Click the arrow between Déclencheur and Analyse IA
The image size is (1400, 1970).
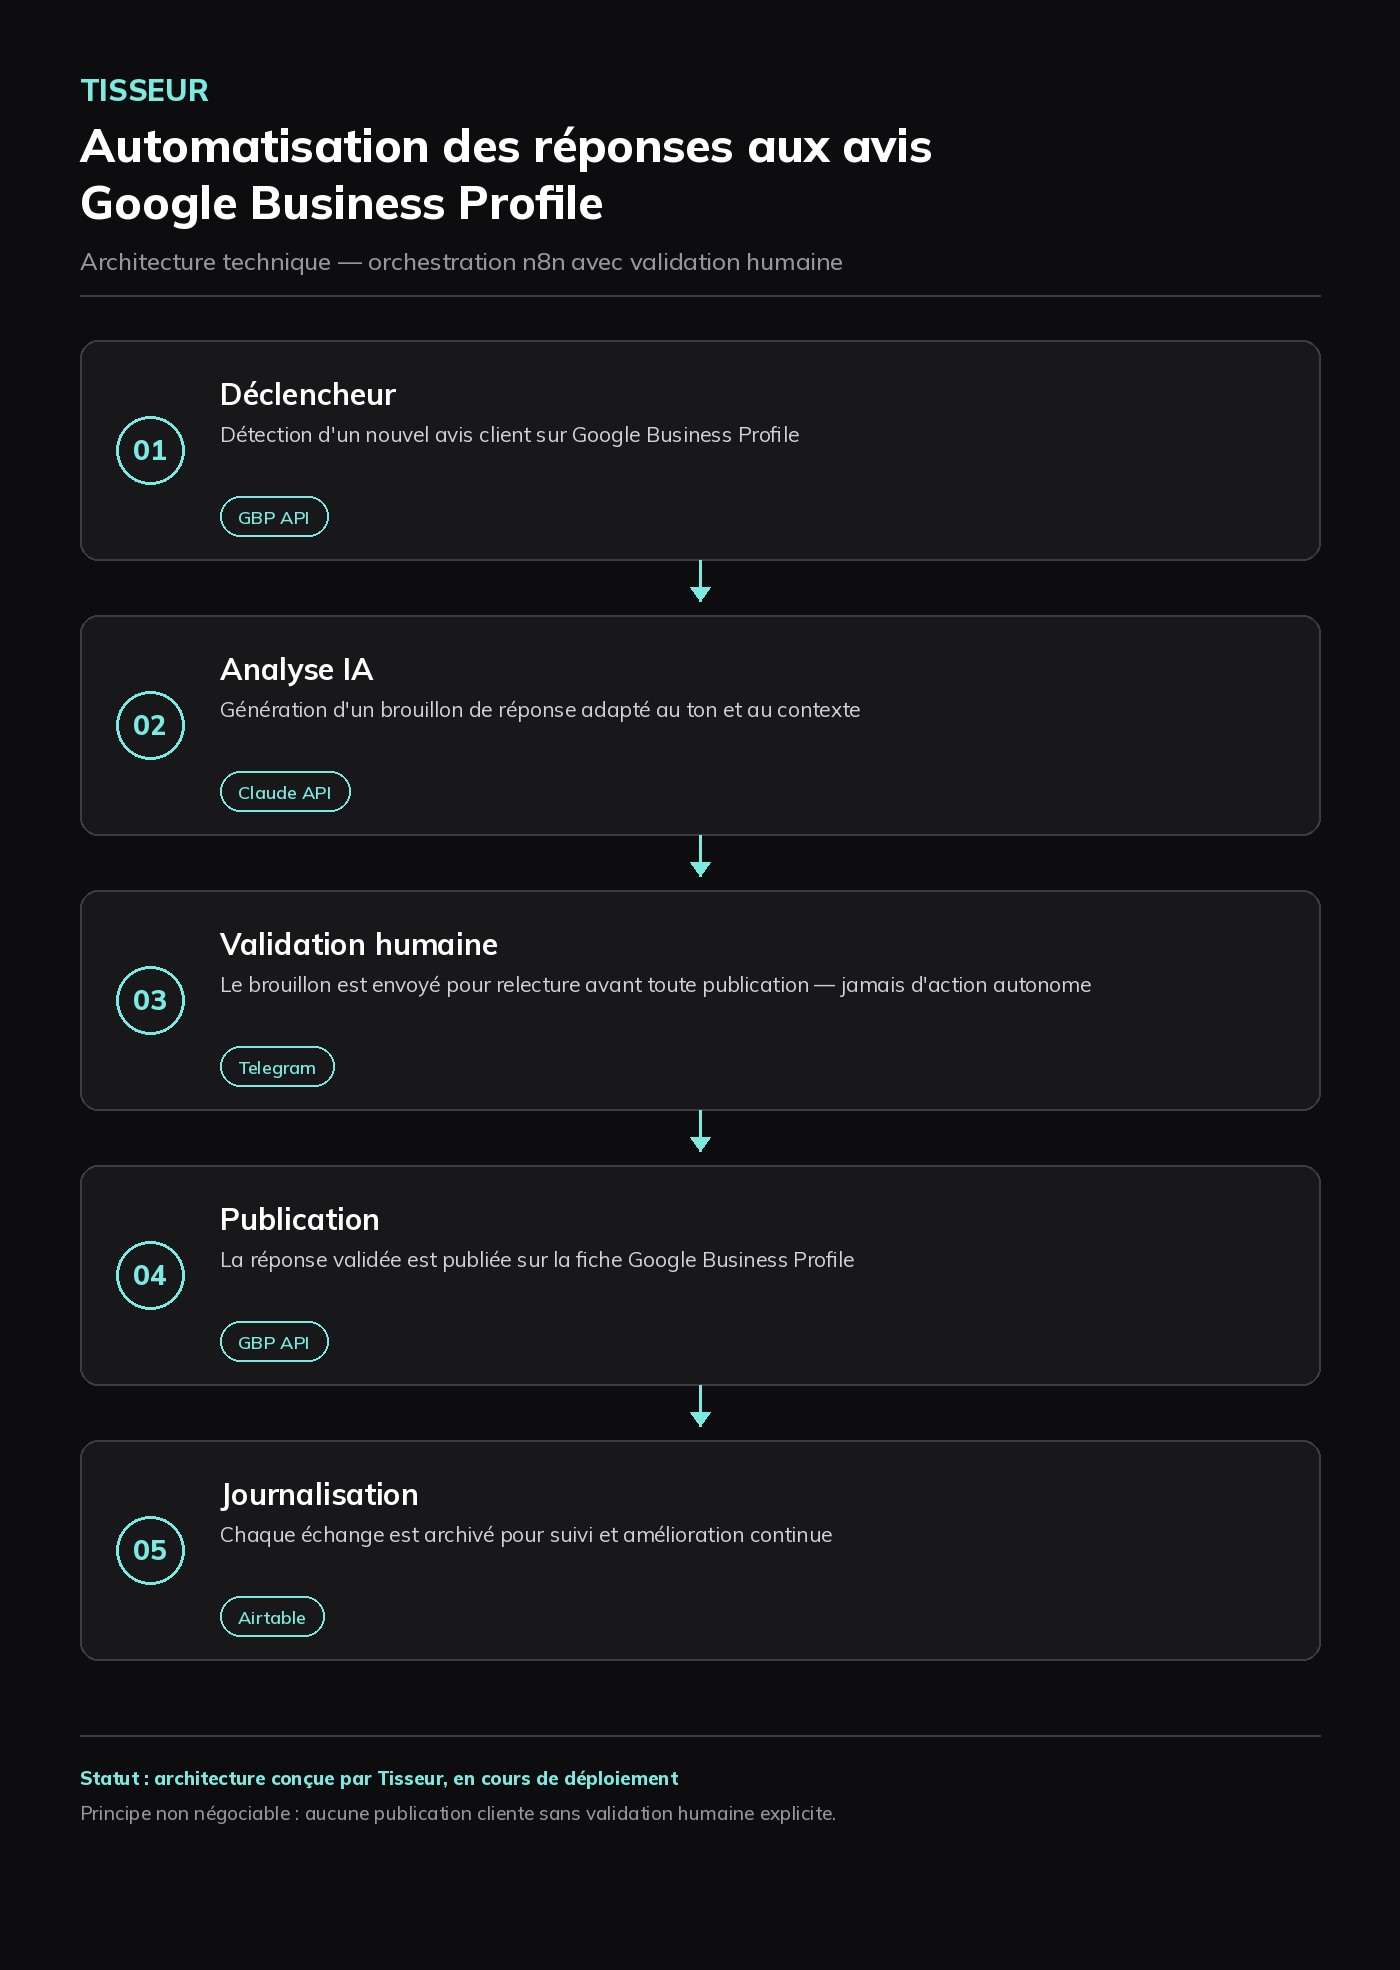point(700,581)
